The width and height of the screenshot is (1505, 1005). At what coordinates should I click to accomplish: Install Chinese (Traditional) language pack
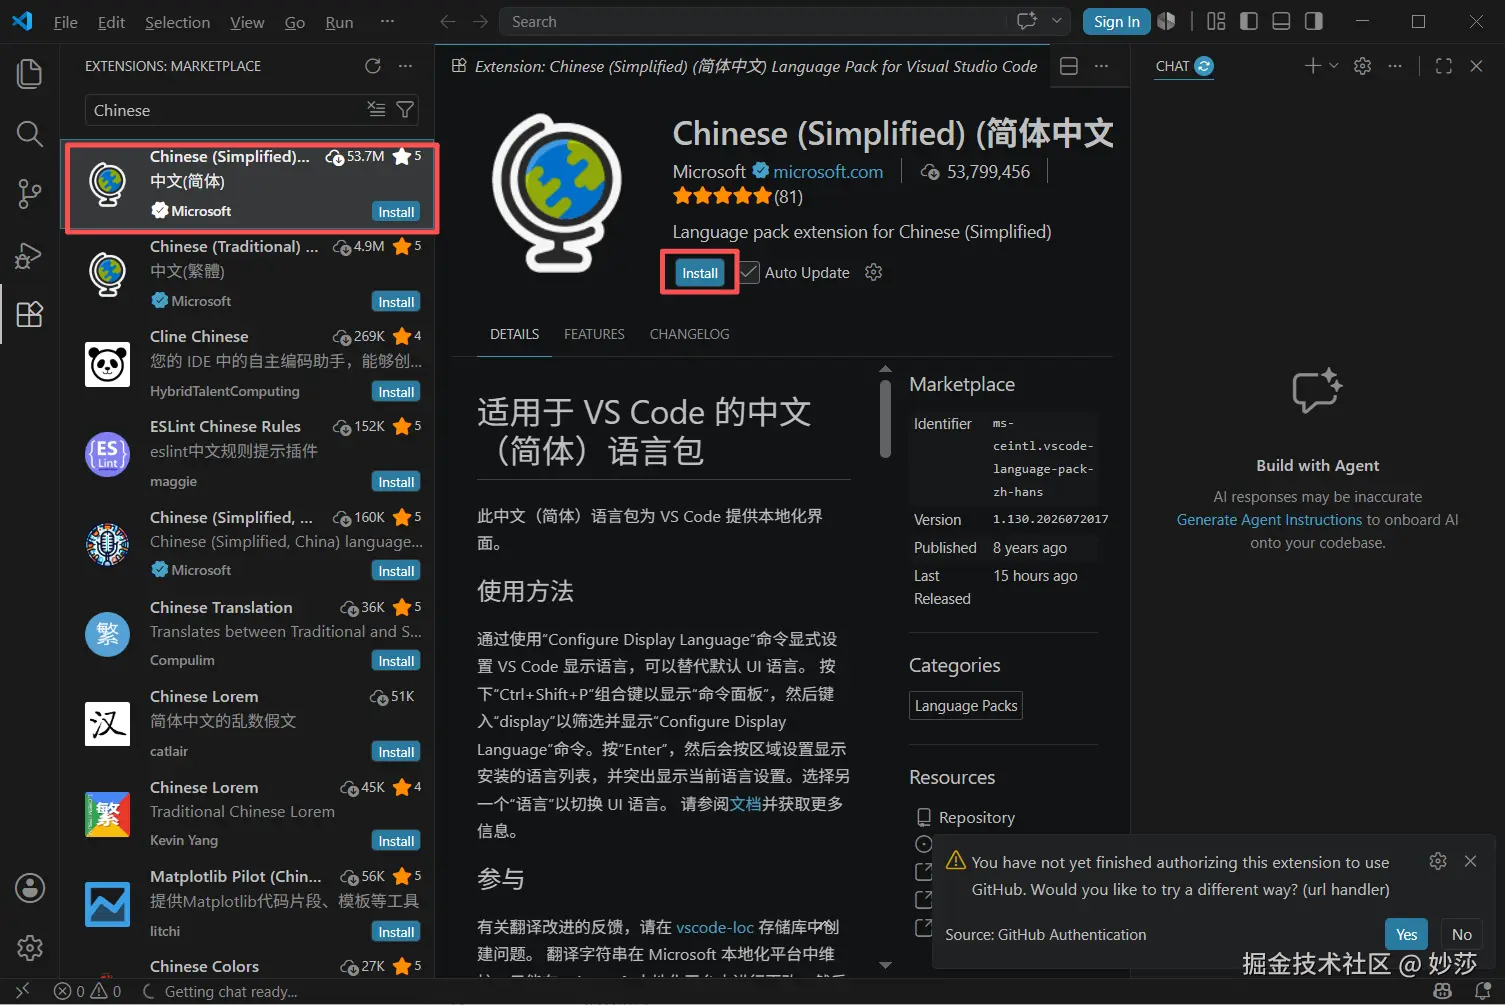396,302
